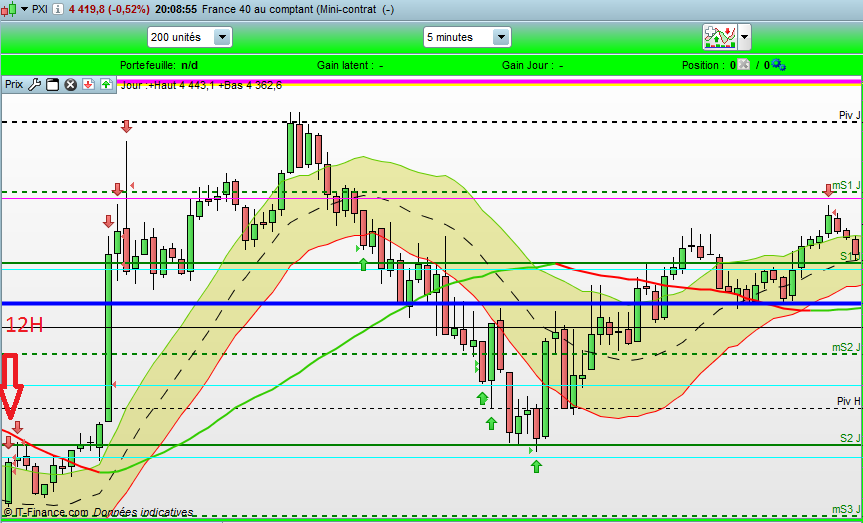This screenshot has height=523, width=863.
Task: Click the PXI ticker text
Action: point(41,9)
